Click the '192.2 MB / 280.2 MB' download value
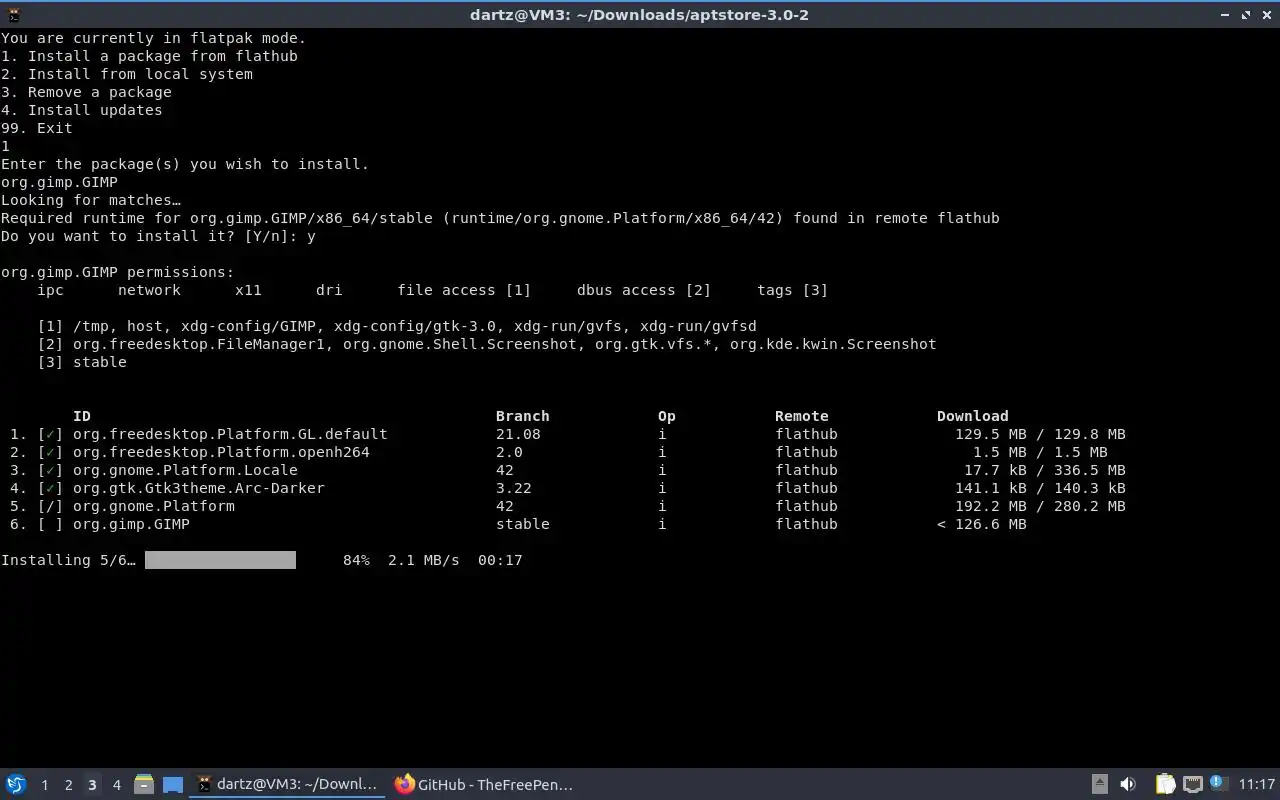The width and height of the screenshot is (1280, 800). coord(1040,506)
